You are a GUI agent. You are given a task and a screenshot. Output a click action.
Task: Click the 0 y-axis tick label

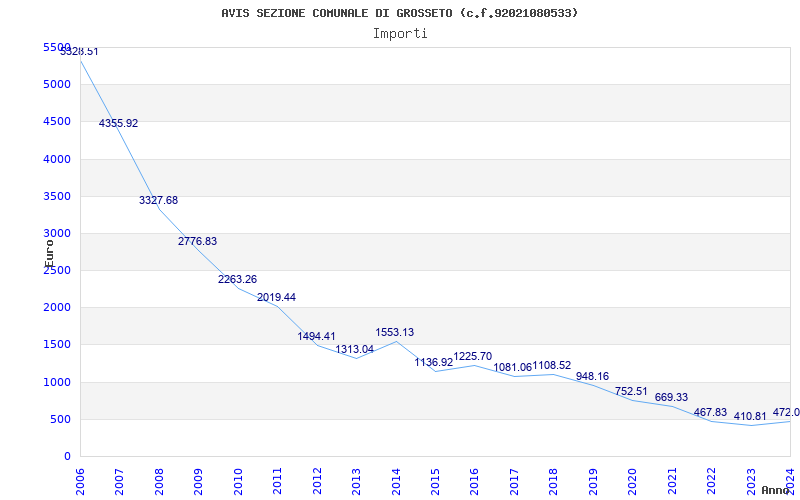(x=67, y=456)
